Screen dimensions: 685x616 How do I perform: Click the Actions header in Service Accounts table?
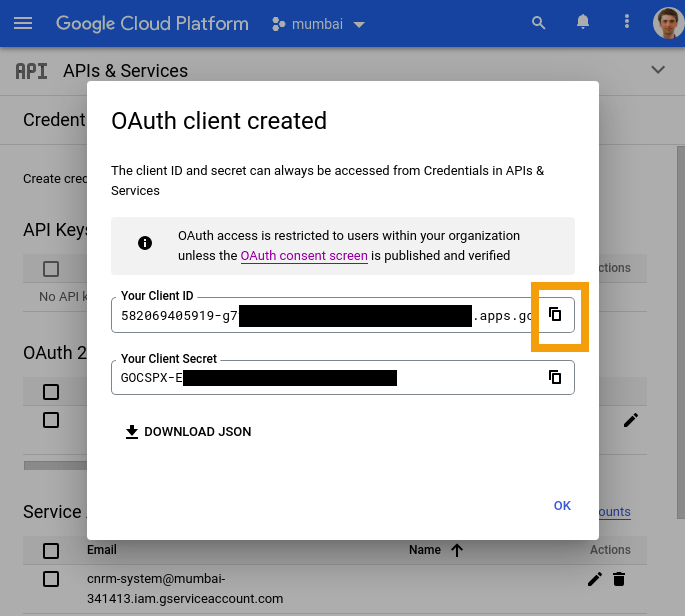coord(610,550)
